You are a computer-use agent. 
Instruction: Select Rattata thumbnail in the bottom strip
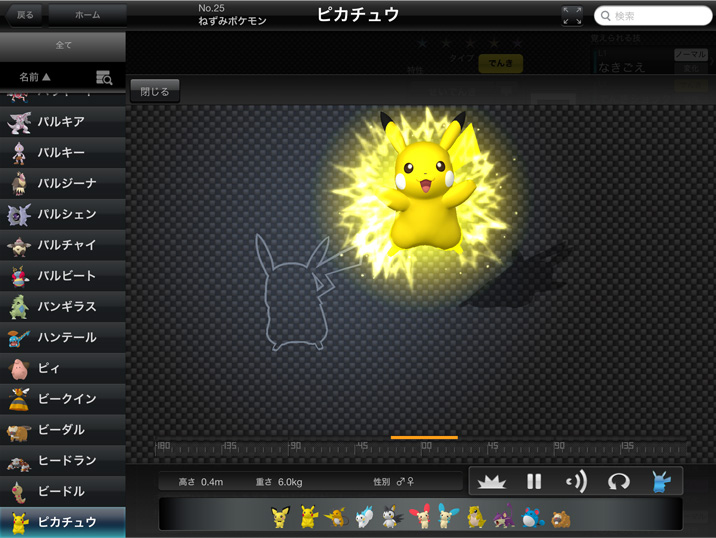click(x=504, y=517)
